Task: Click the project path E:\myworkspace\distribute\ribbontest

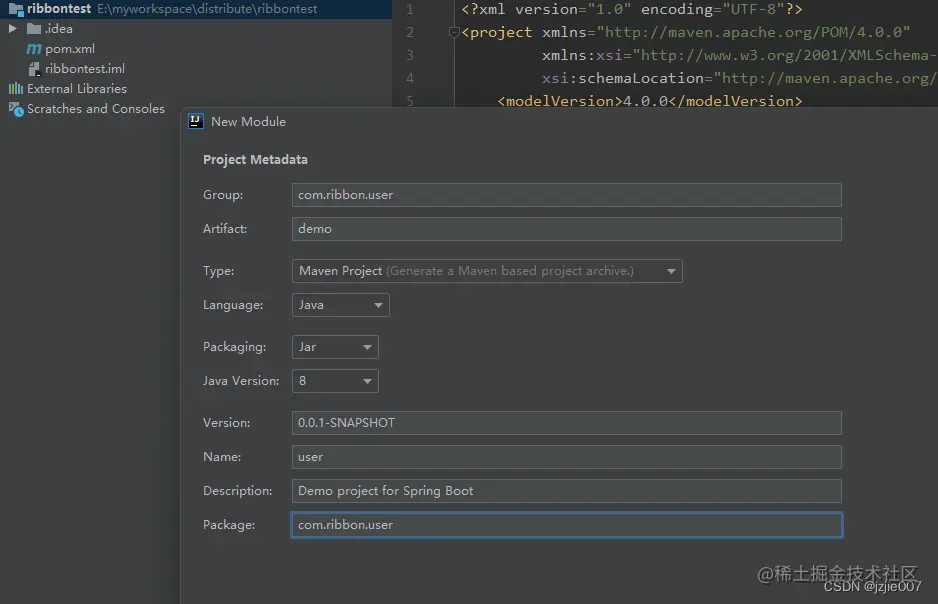Action: (x=207, y=9)
